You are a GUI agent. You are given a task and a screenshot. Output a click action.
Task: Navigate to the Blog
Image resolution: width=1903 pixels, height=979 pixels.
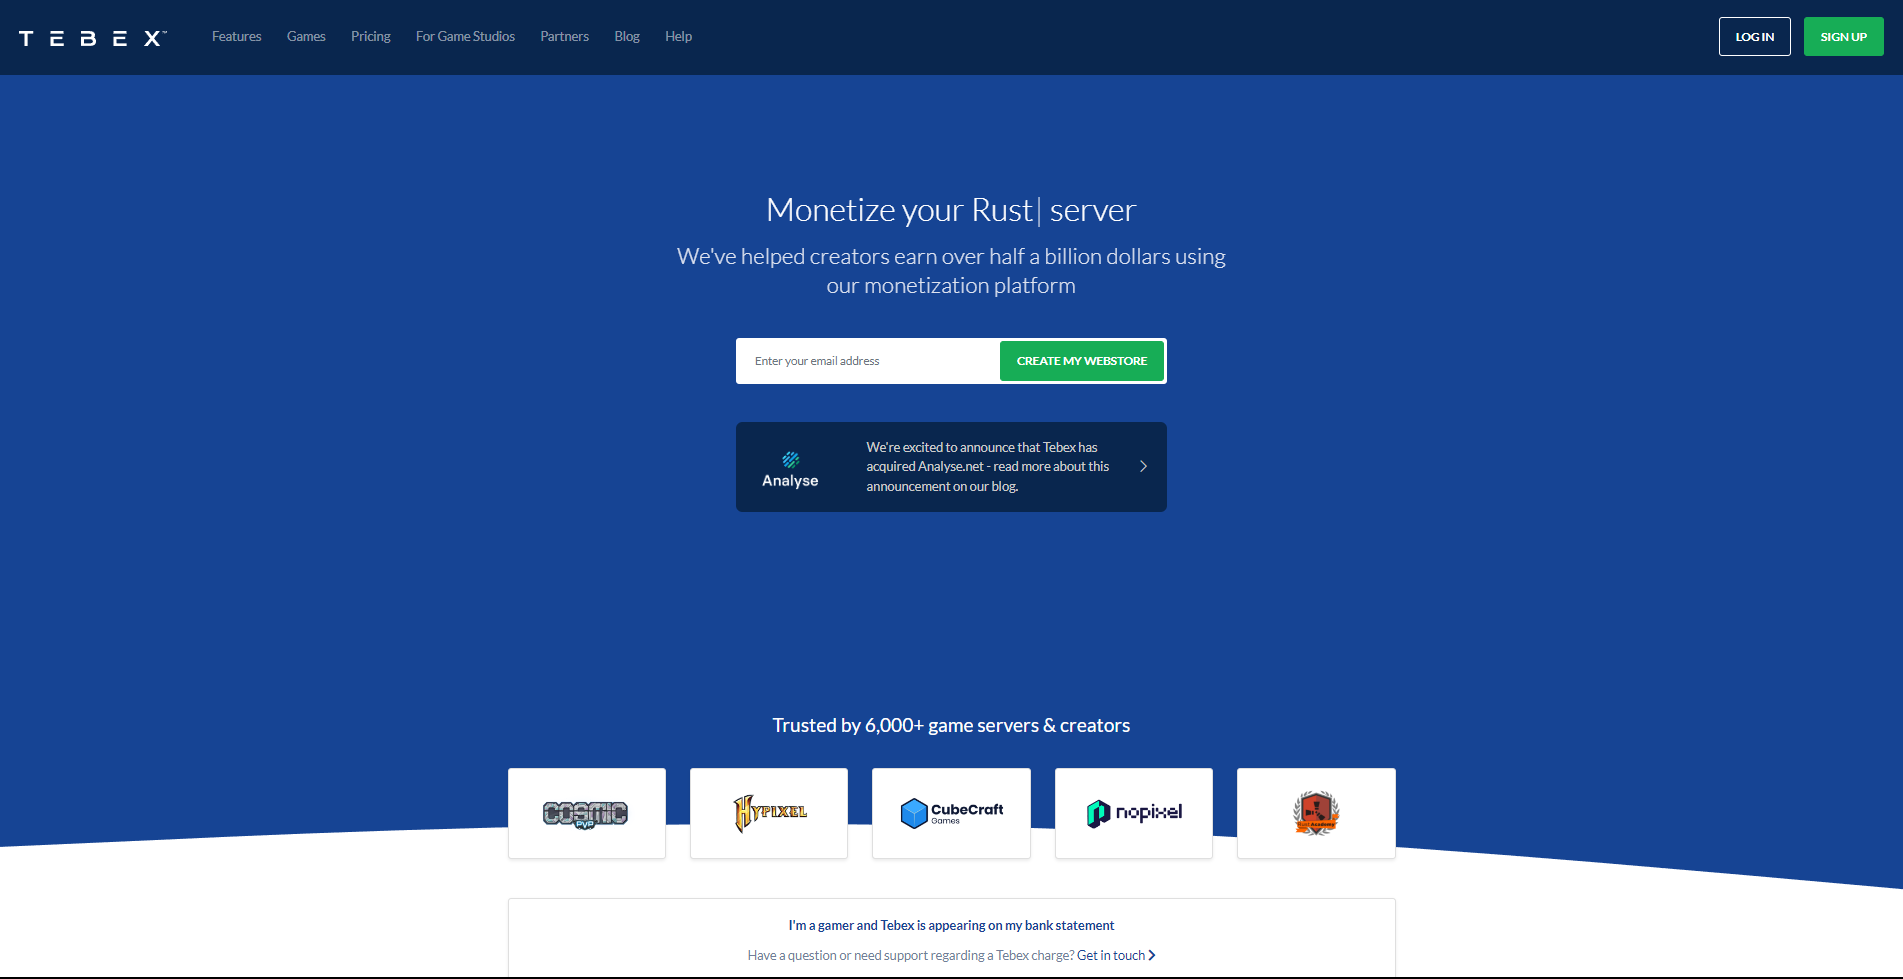pos(627,36)
